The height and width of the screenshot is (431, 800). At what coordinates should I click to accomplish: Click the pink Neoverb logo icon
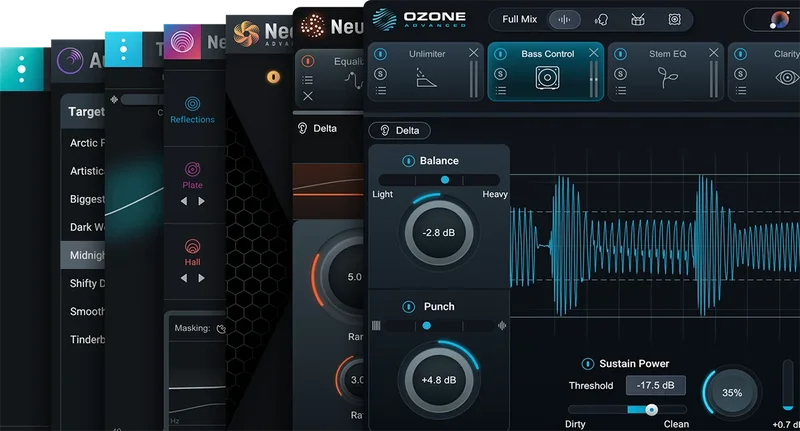click(x=182, y=41)
